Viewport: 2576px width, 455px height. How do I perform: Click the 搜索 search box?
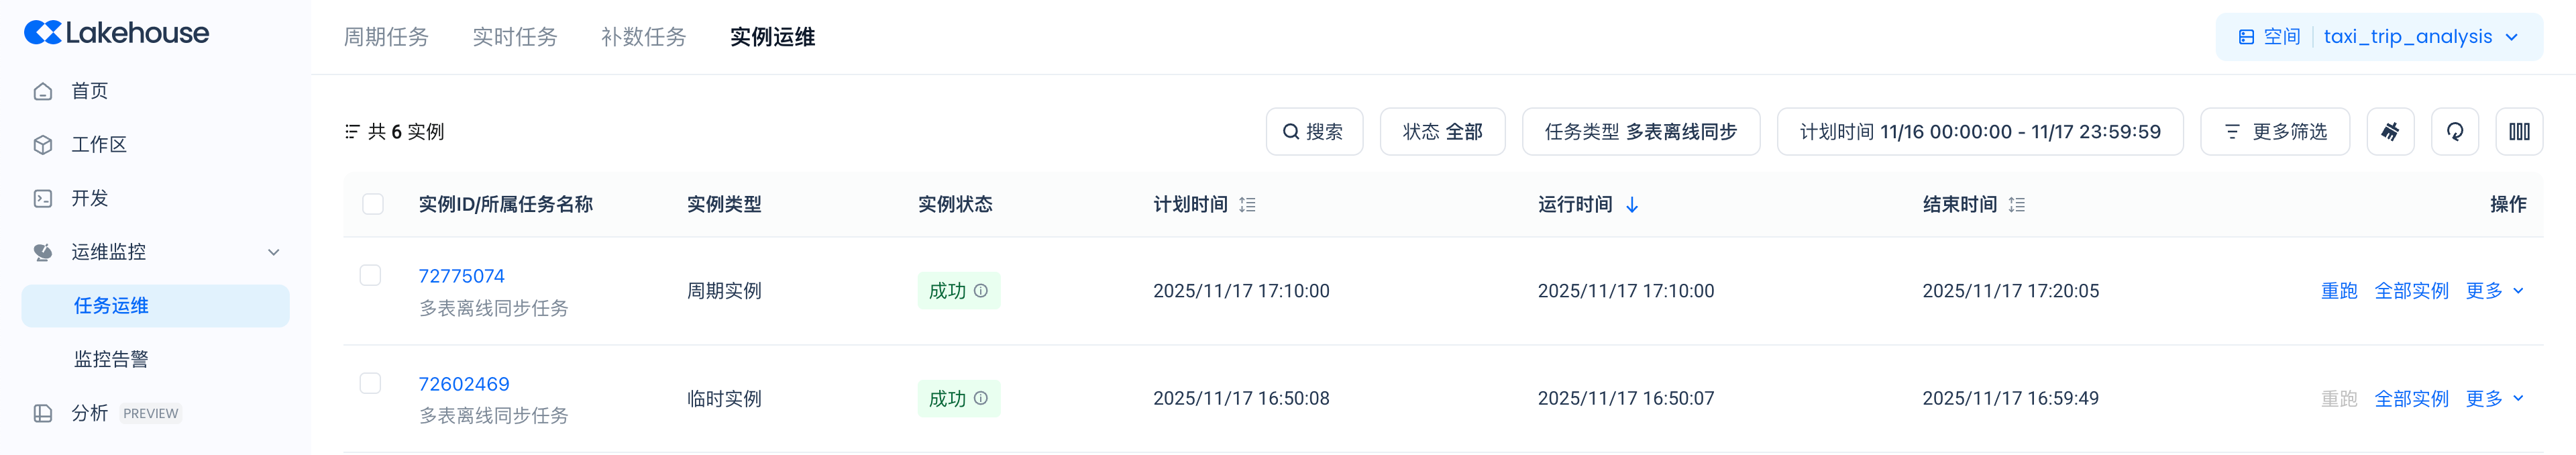pyautogui.click(x=1313, y=132)
